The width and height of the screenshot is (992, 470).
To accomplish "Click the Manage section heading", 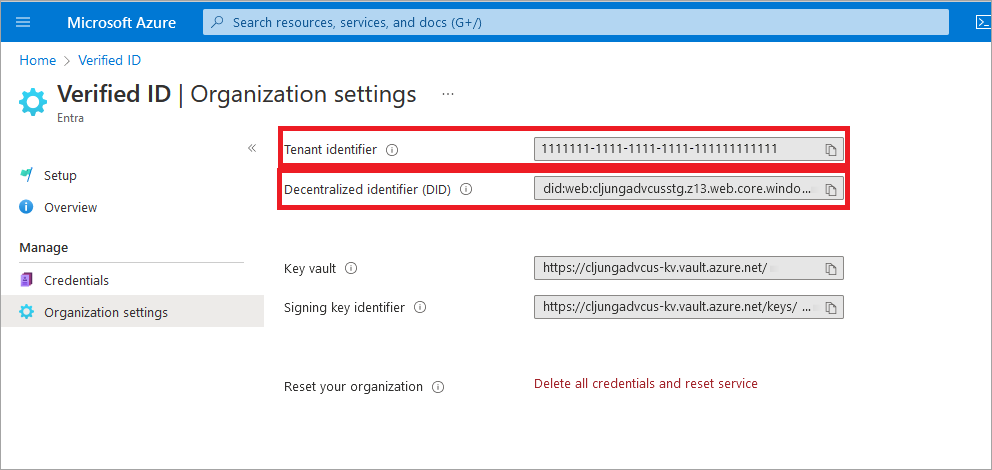I will coord(44,247).
